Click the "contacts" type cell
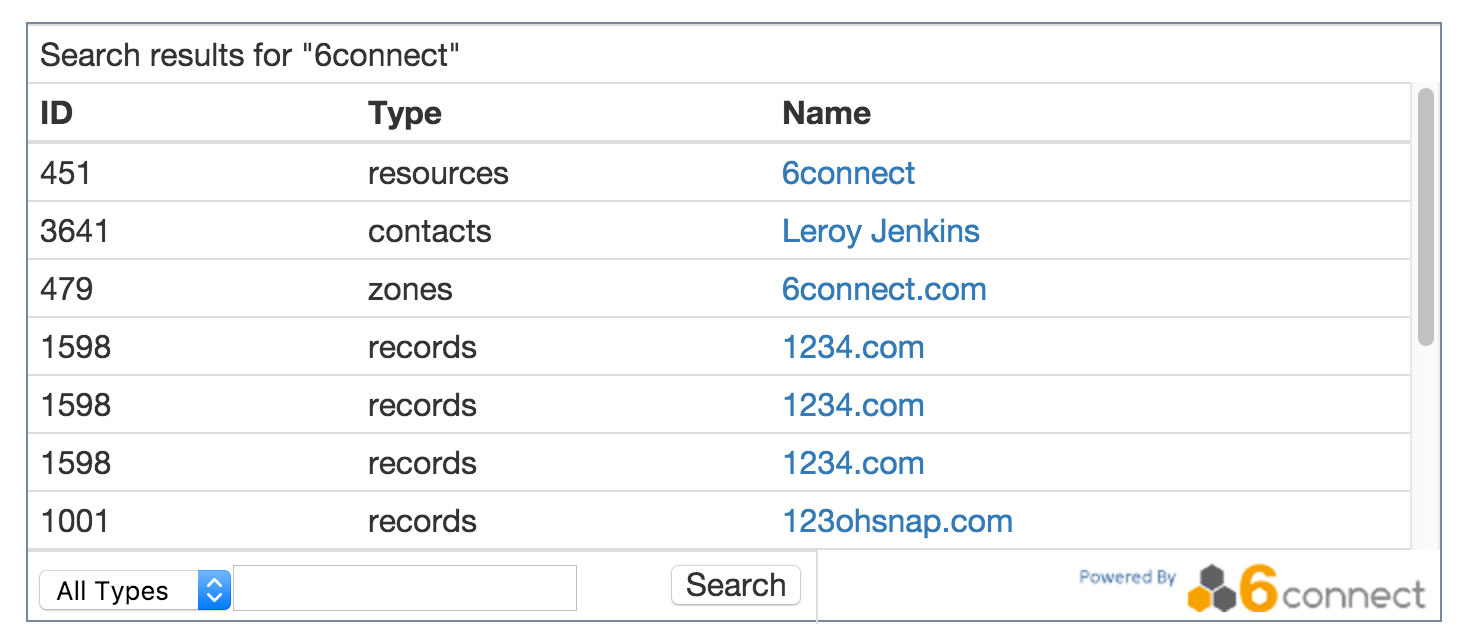Image resolution: width=1464 pixels, height=640 pixels. click(x=430, y=231)
